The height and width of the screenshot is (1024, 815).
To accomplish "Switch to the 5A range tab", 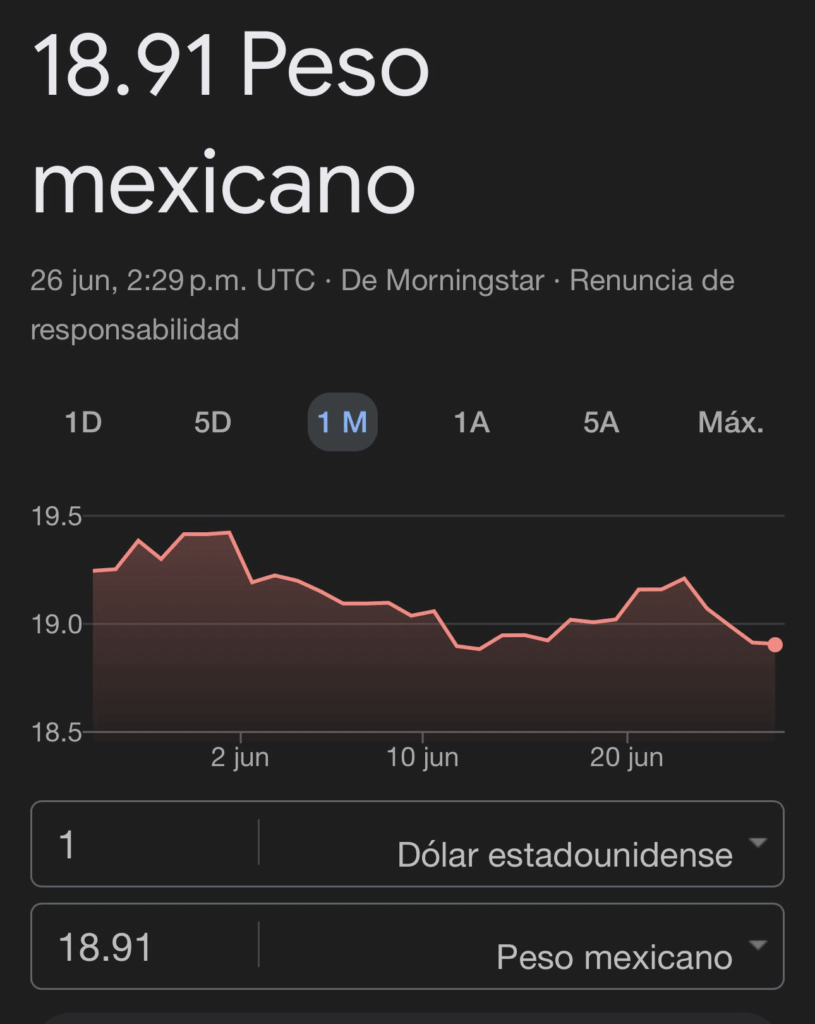I will 601,423.
